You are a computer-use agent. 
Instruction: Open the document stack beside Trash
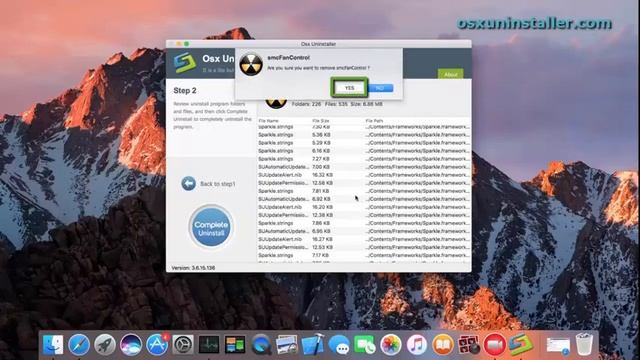pos(558,346)
